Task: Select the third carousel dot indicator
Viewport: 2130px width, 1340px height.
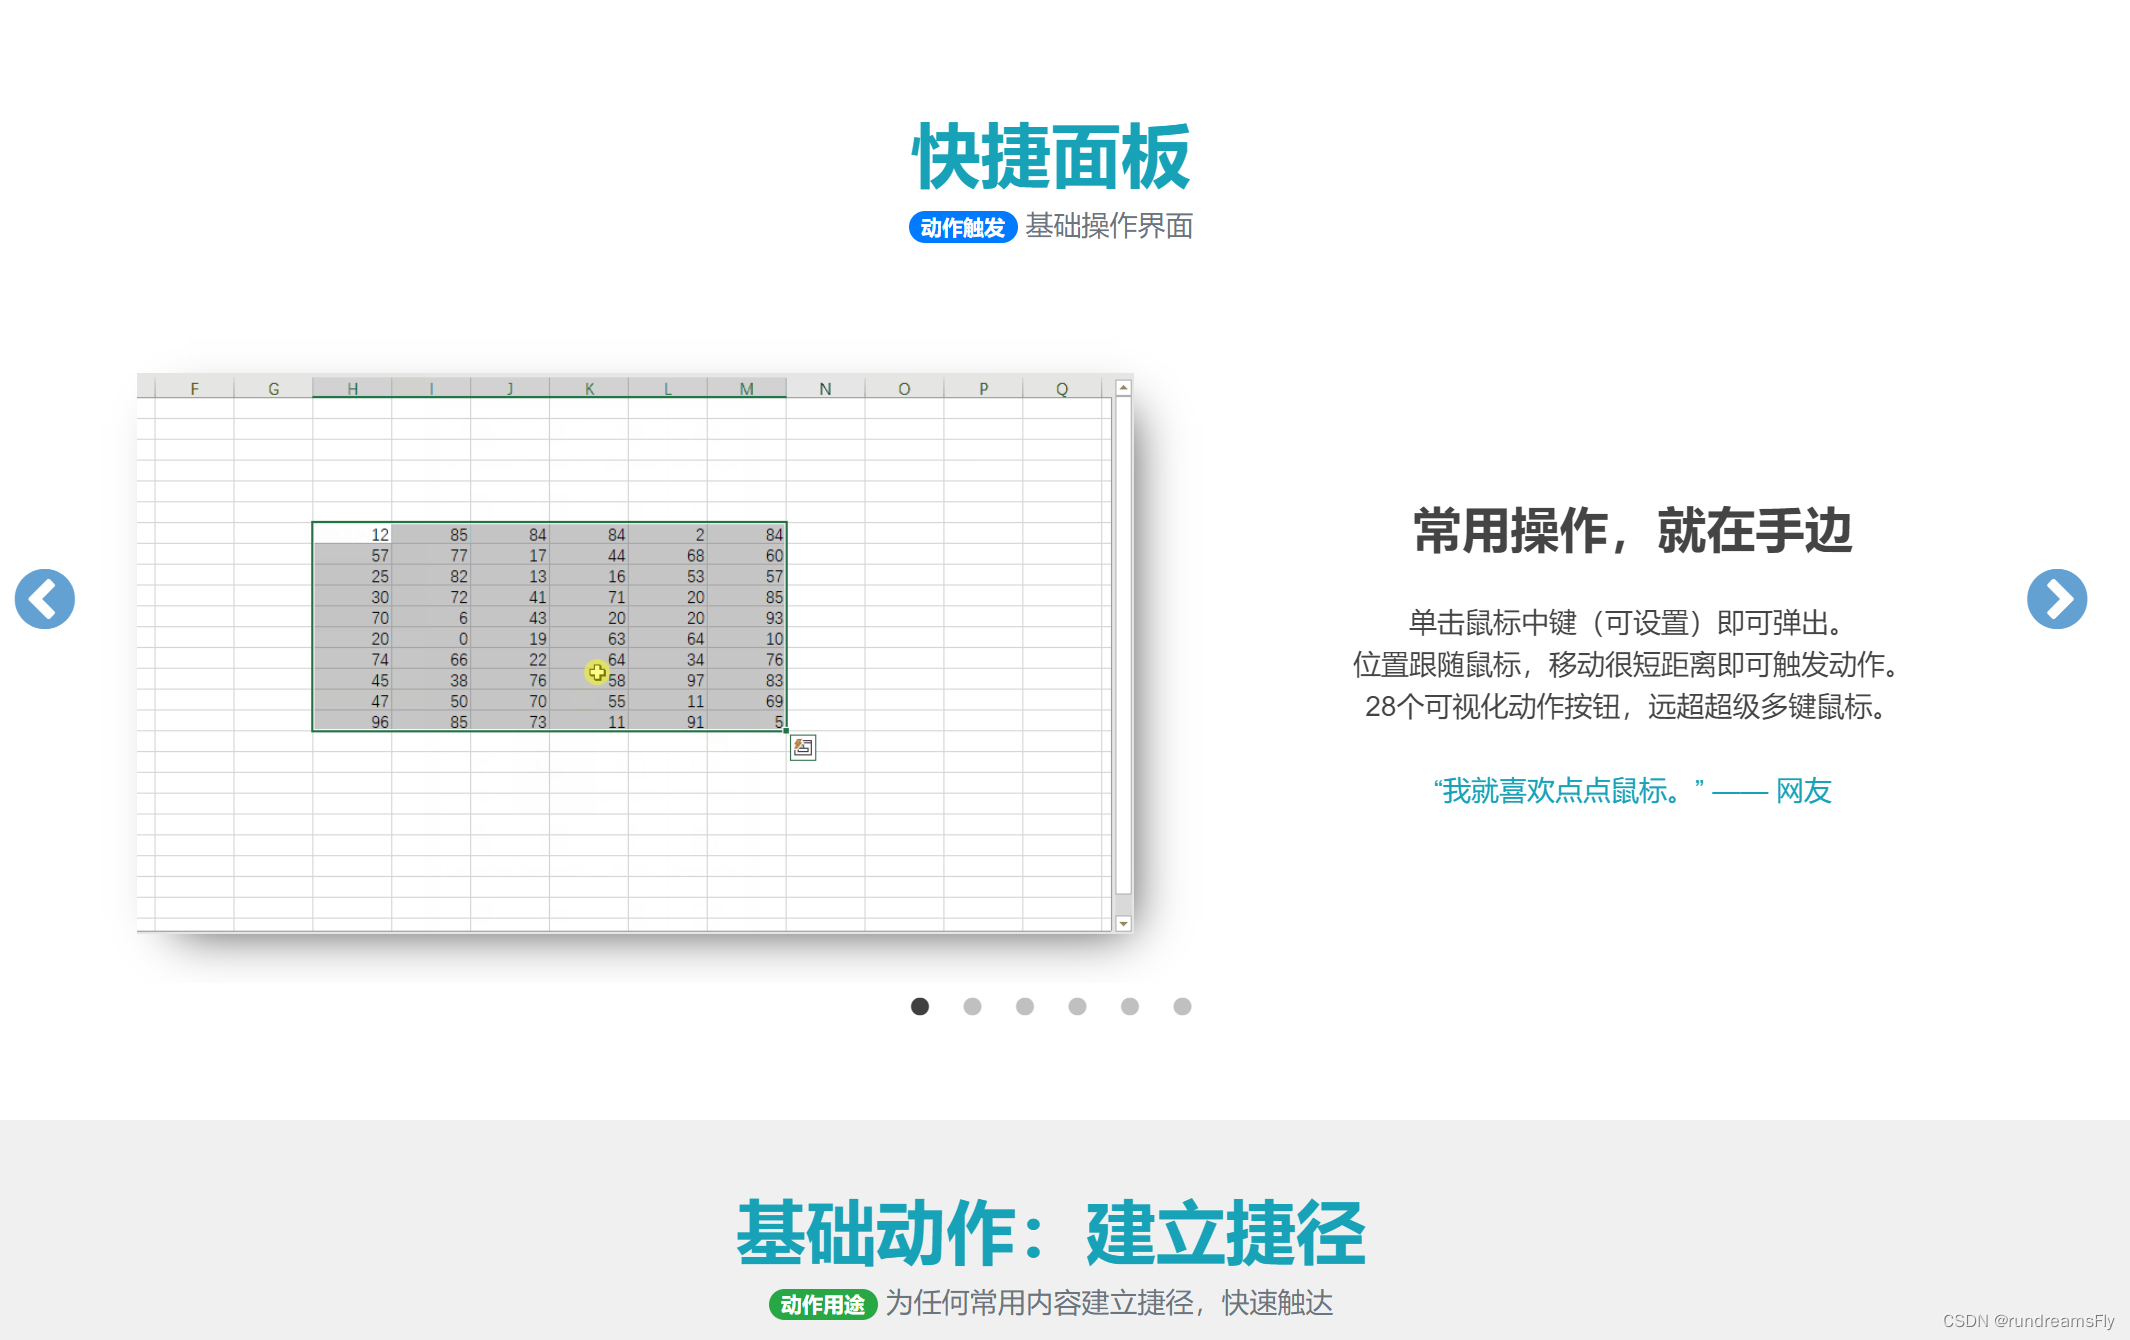Action: click(x=1025, y=1006)
